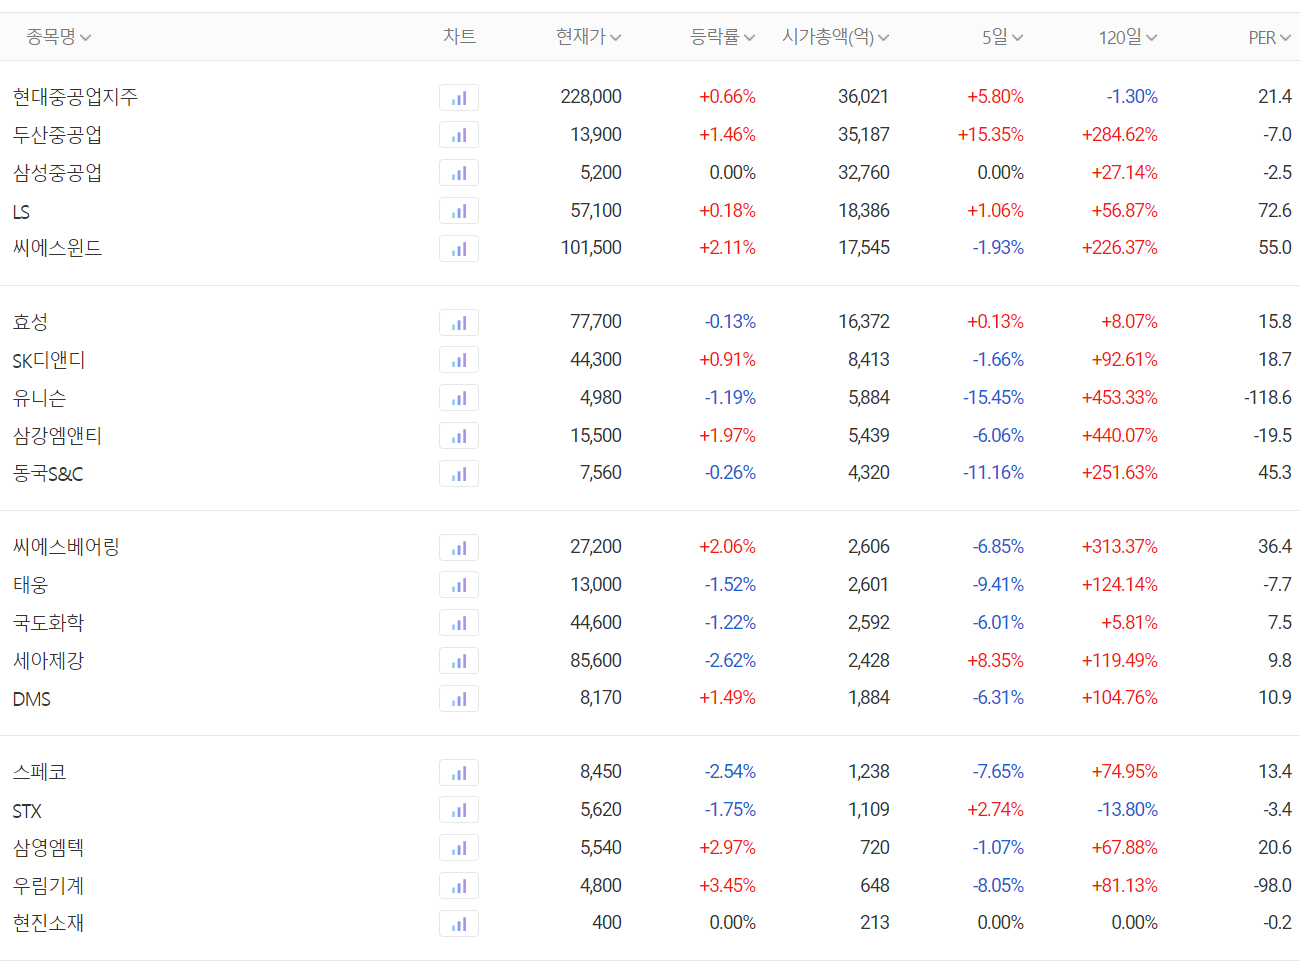Select 현대중공업지주 price 228,000
This screenshot has width=1300, height=970.
[x=591, y=97]
